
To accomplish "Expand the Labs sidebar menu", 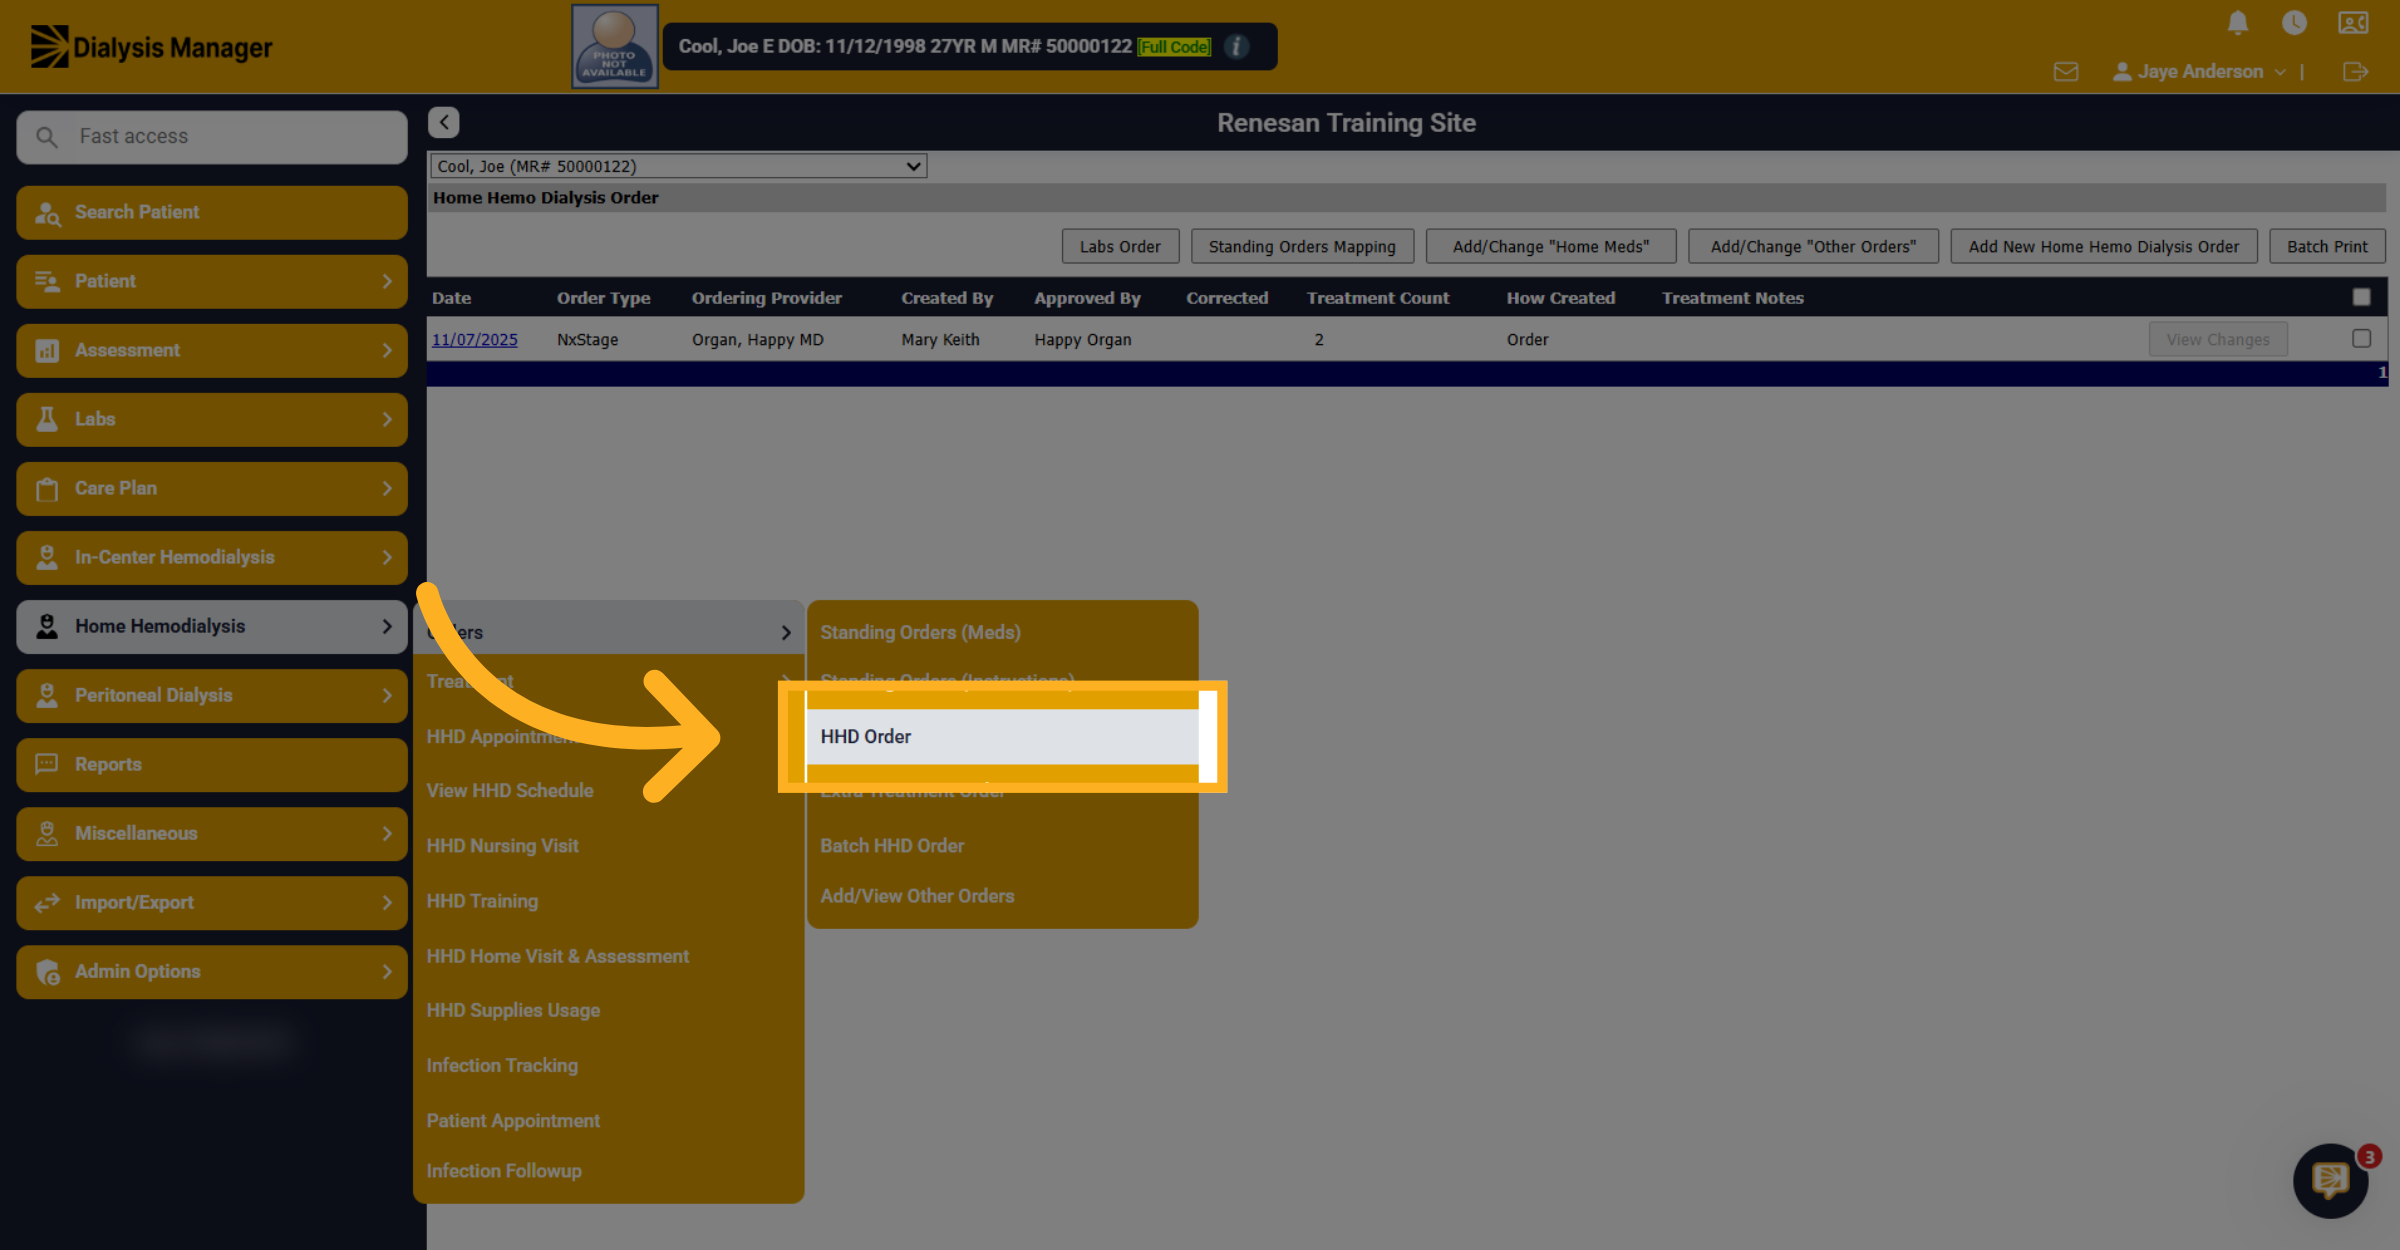I will click(x=212, y=419).
